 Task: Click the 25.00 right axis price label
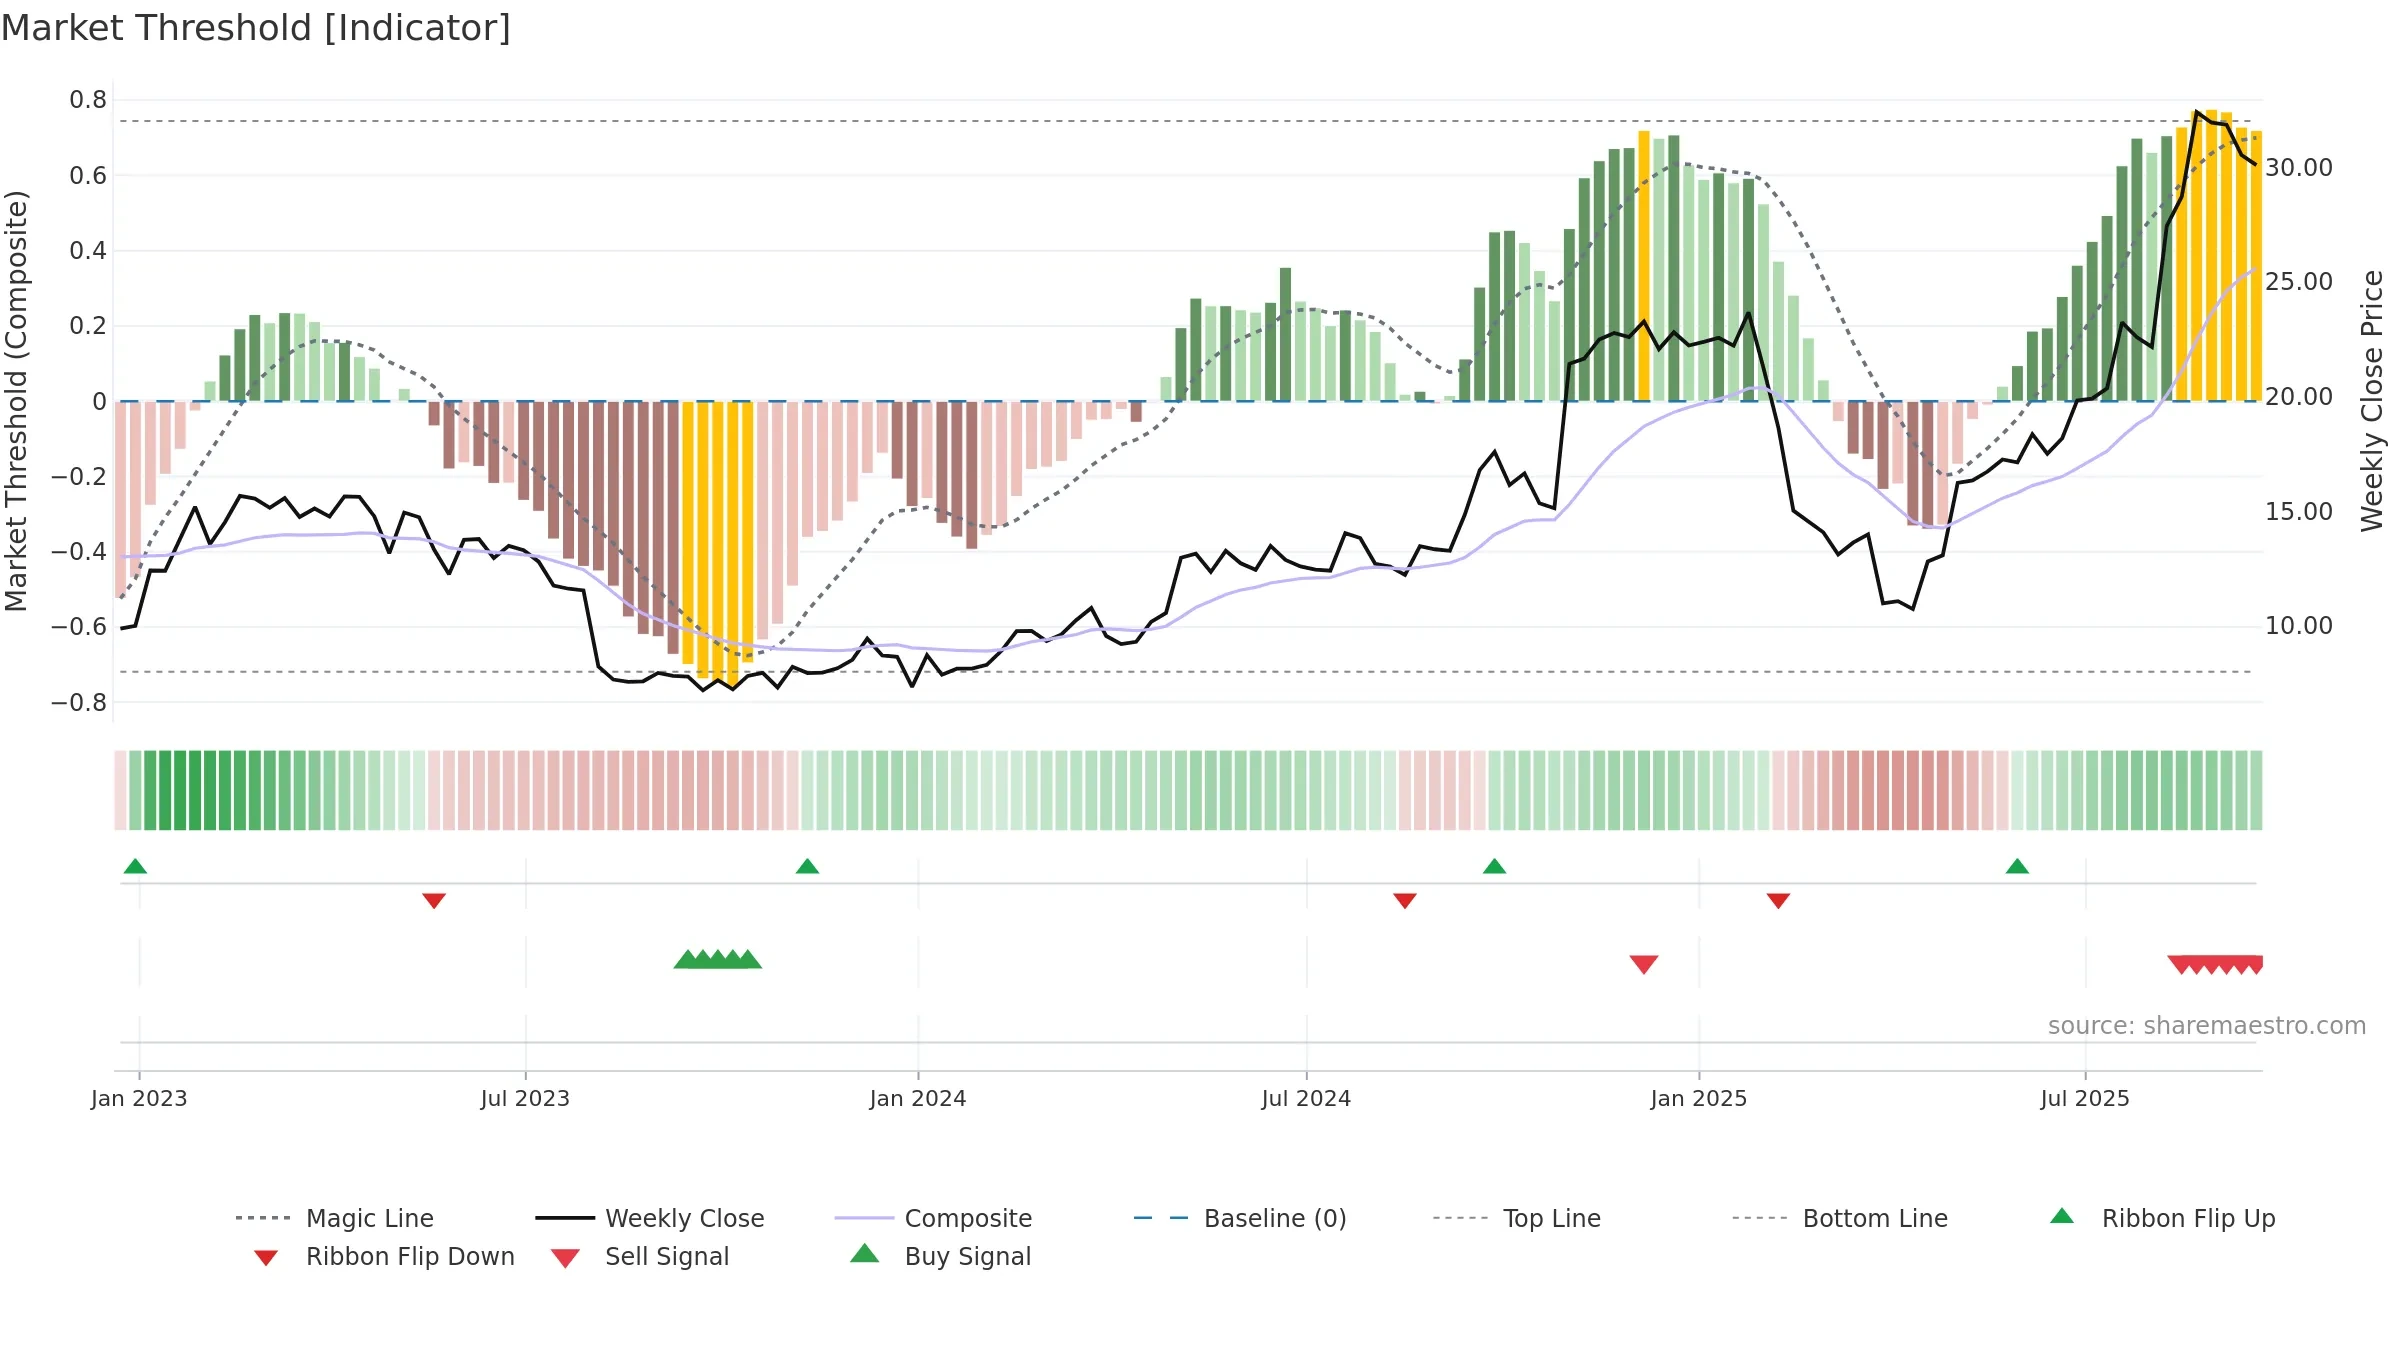click(2299, 282)
